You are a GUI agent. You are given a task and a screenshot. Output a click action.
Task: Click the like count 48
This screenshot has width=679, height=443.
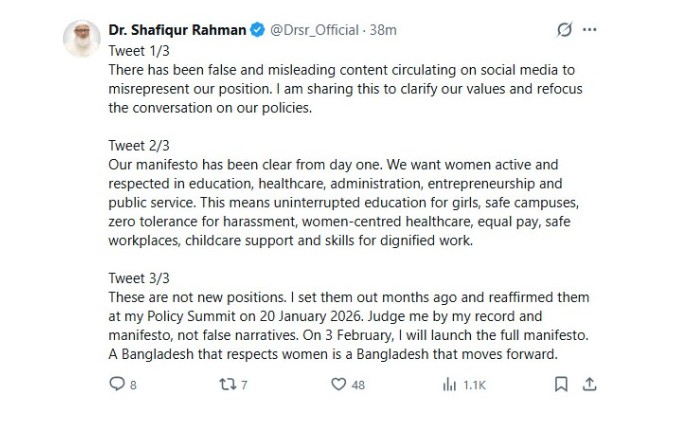[x=358, y=384]
